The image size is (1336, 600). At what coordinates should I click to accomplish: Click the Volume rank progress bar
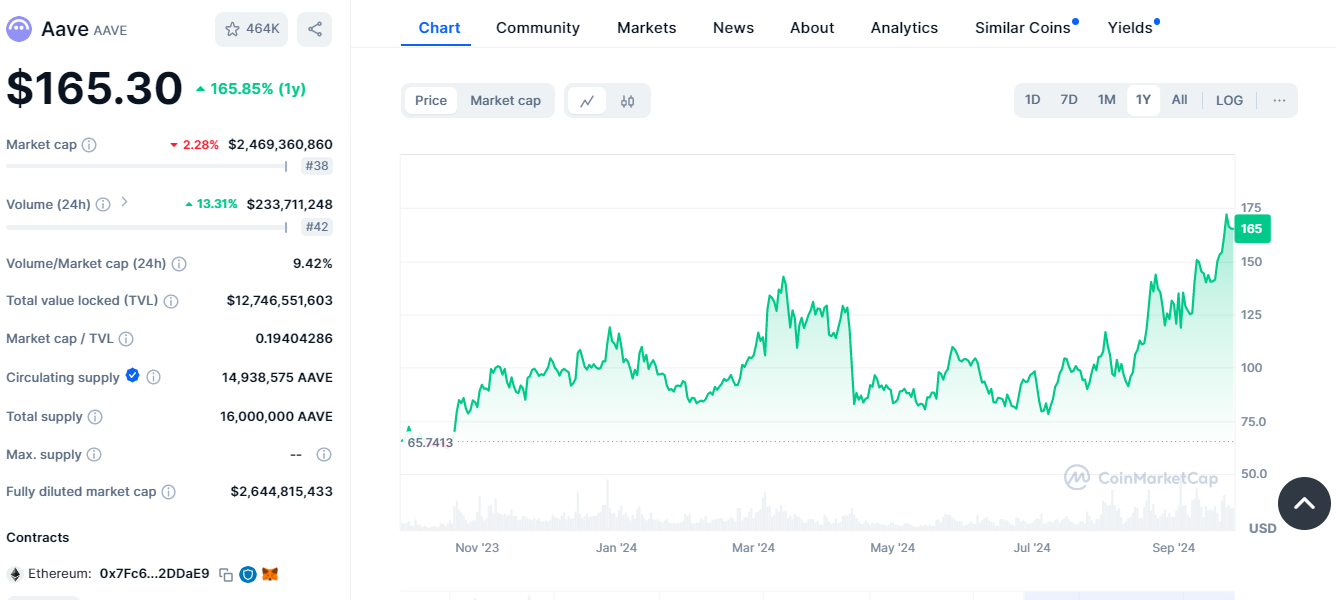(x=147, y=226)
